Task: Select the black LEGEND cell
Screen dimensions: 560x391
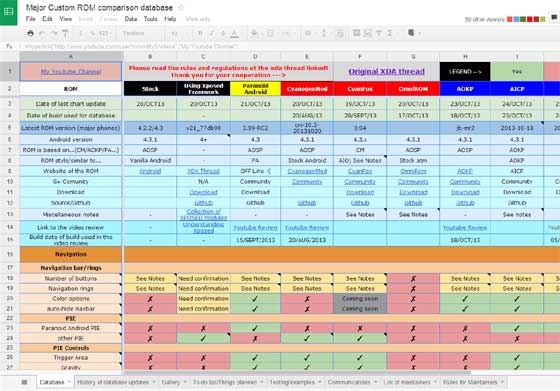Action: pos(465,71)
